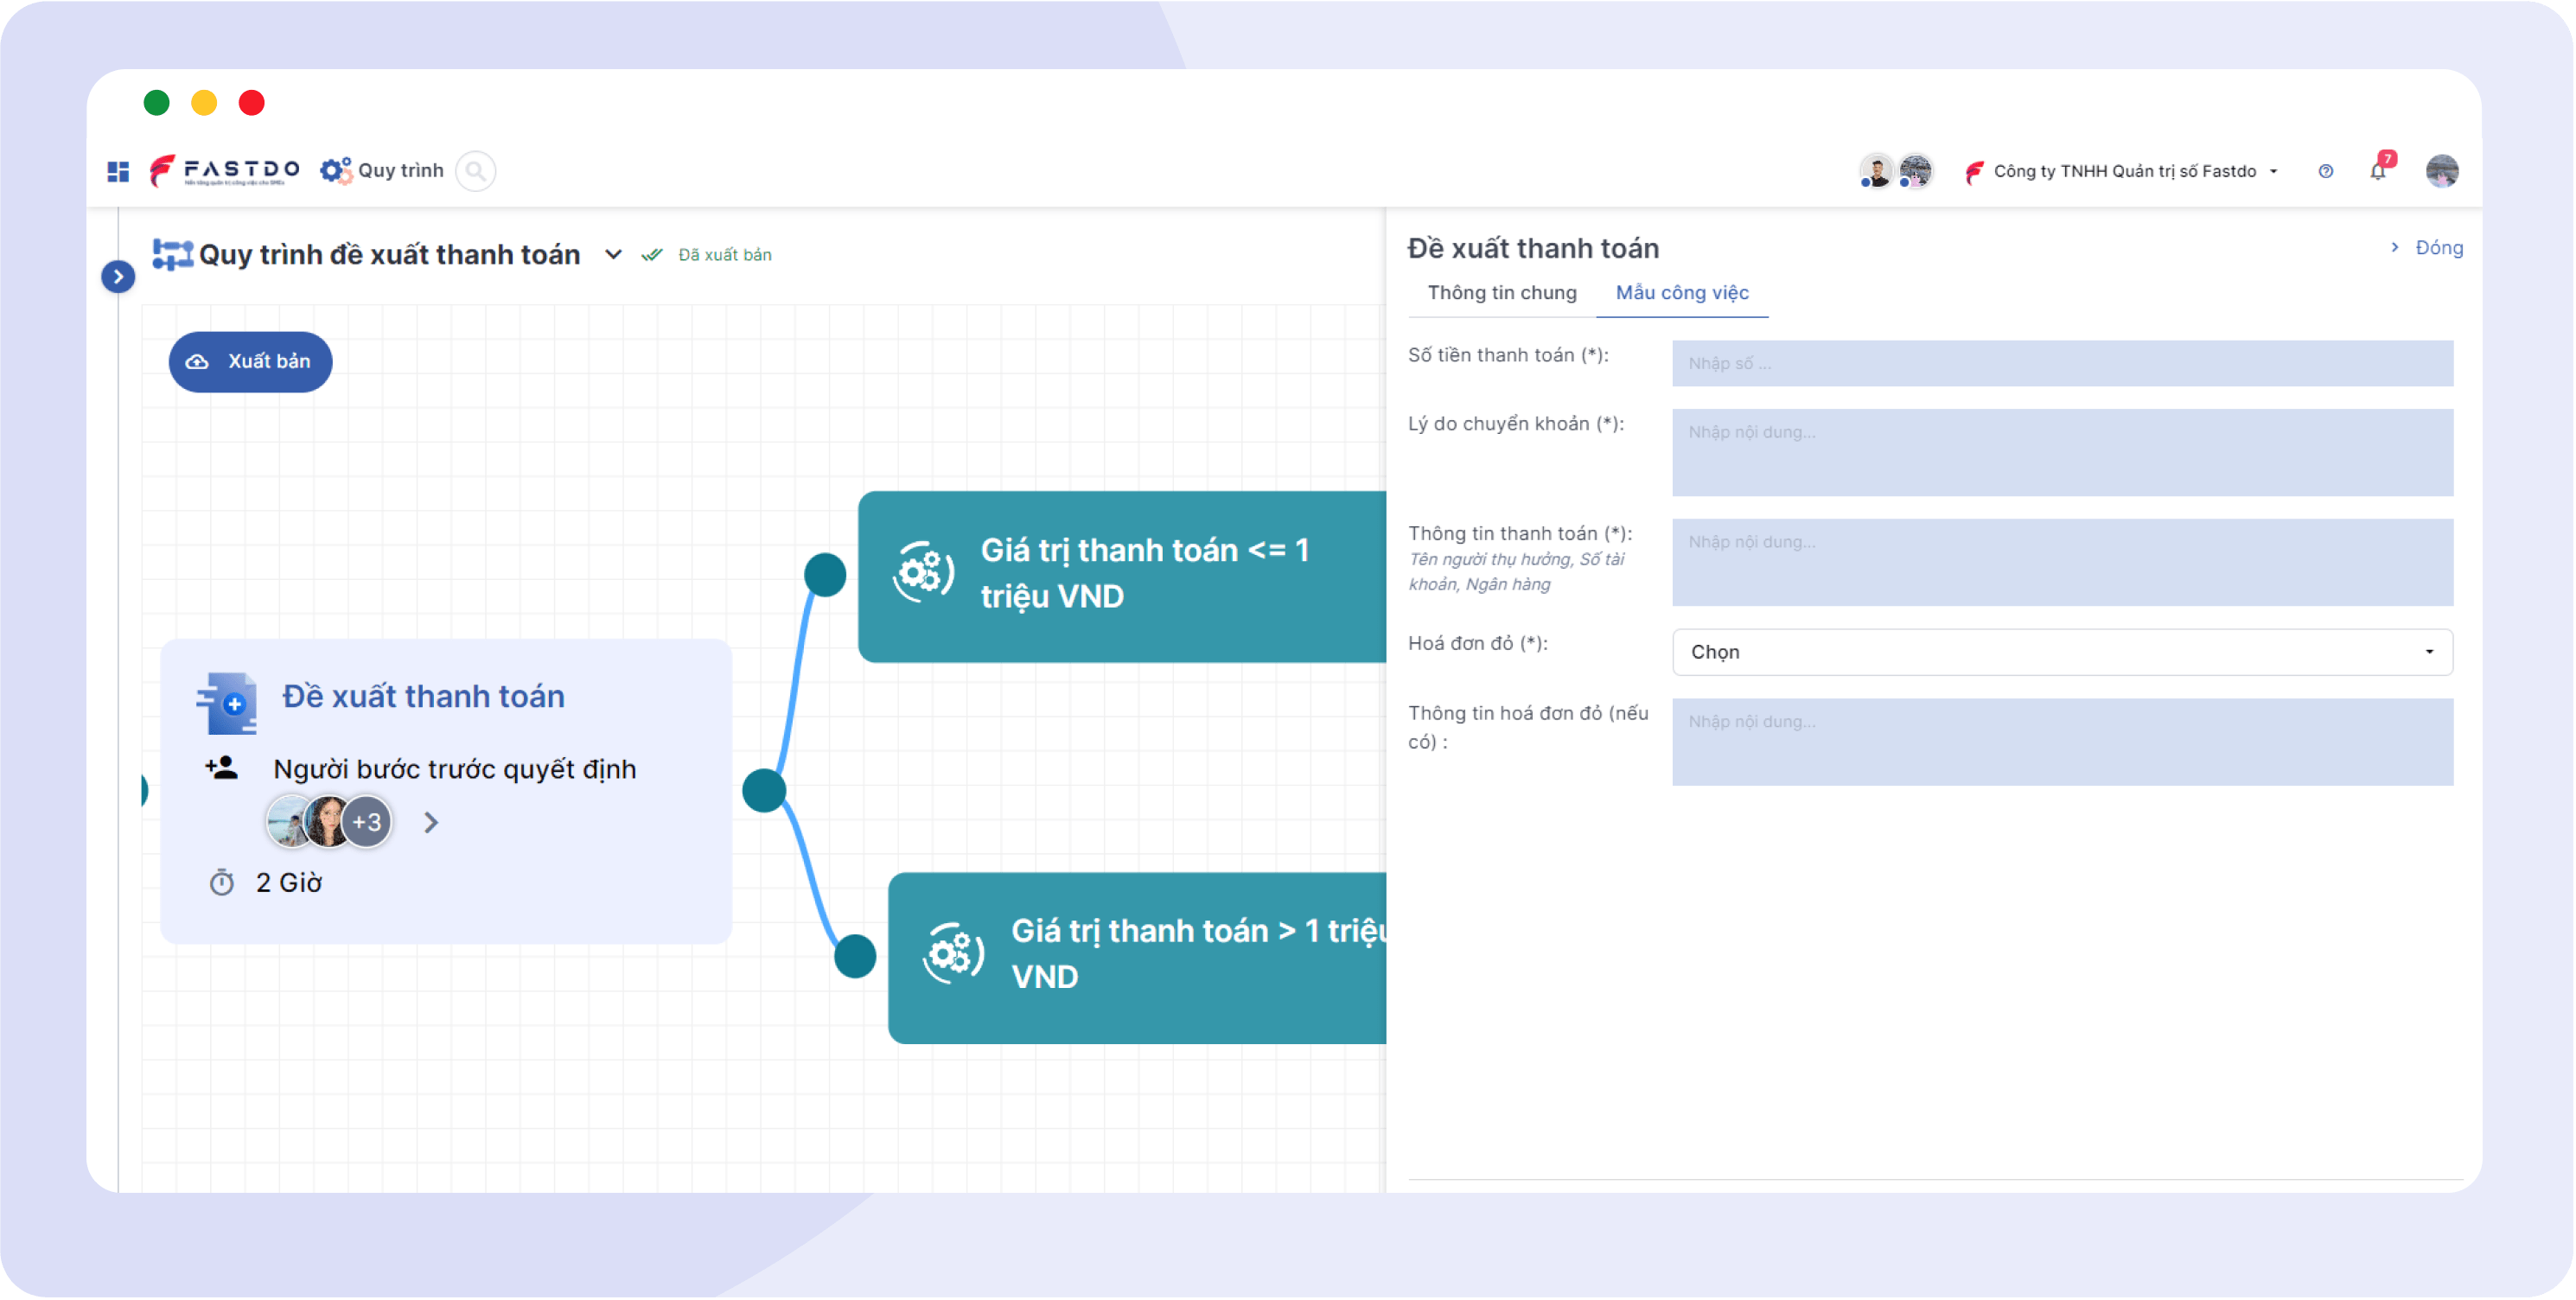2576x1300 pixels.
Task: Click the timer clock icon
Action: [221, 883]
